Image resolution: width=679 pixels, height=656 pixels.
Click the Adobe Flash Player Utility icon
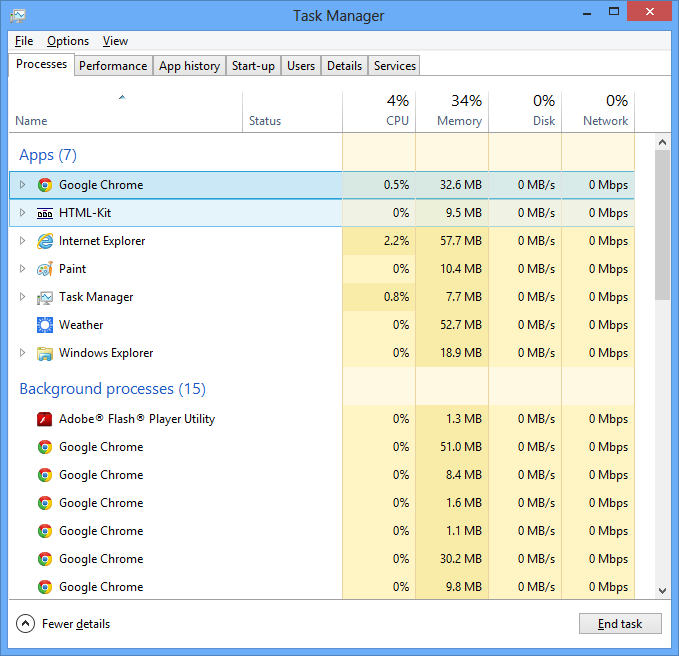pyautogui.click(x=45, y=419)
